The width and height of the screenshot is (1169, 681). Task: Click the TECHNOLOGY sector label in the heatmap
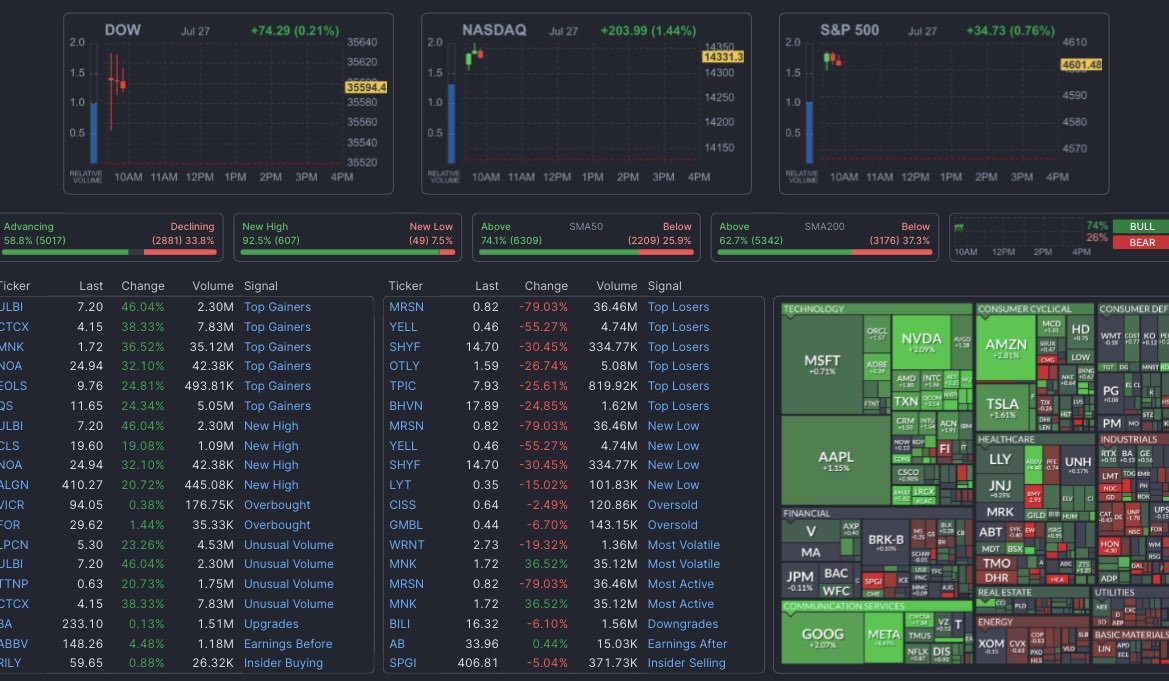[813, 309]
